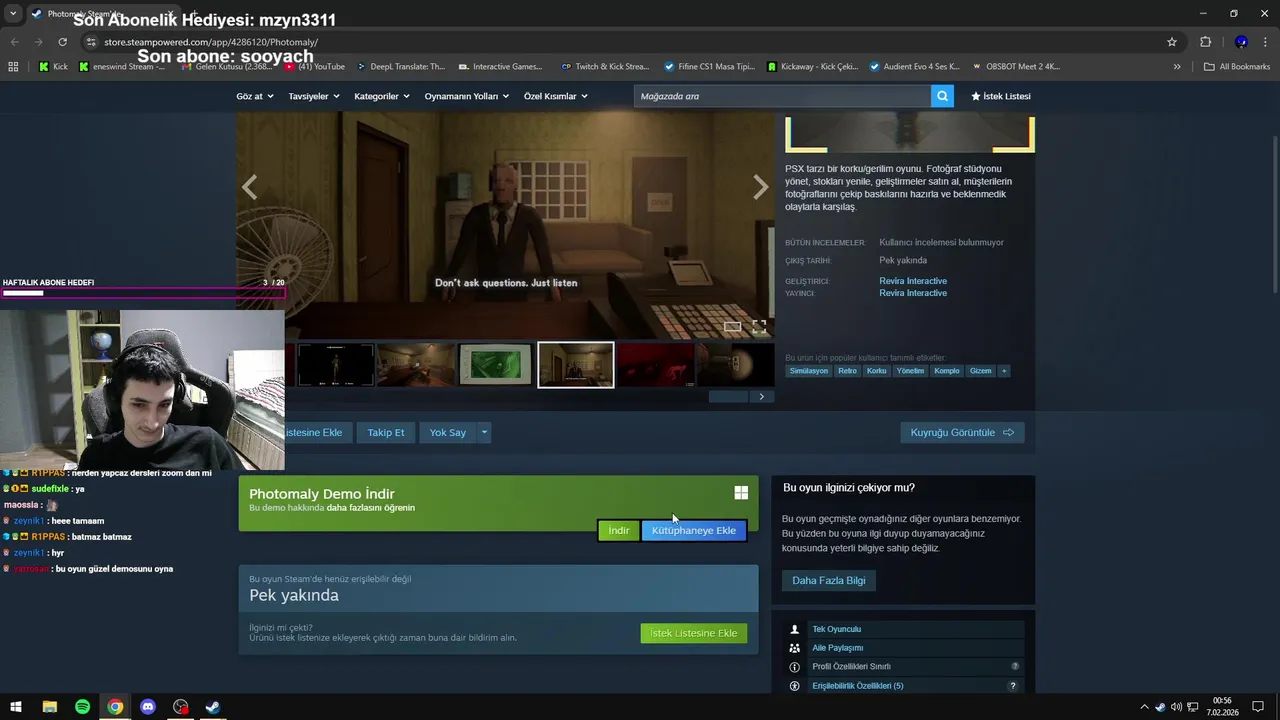Reload the page in Chrome

pyautogui.click(x=62, y=42)
